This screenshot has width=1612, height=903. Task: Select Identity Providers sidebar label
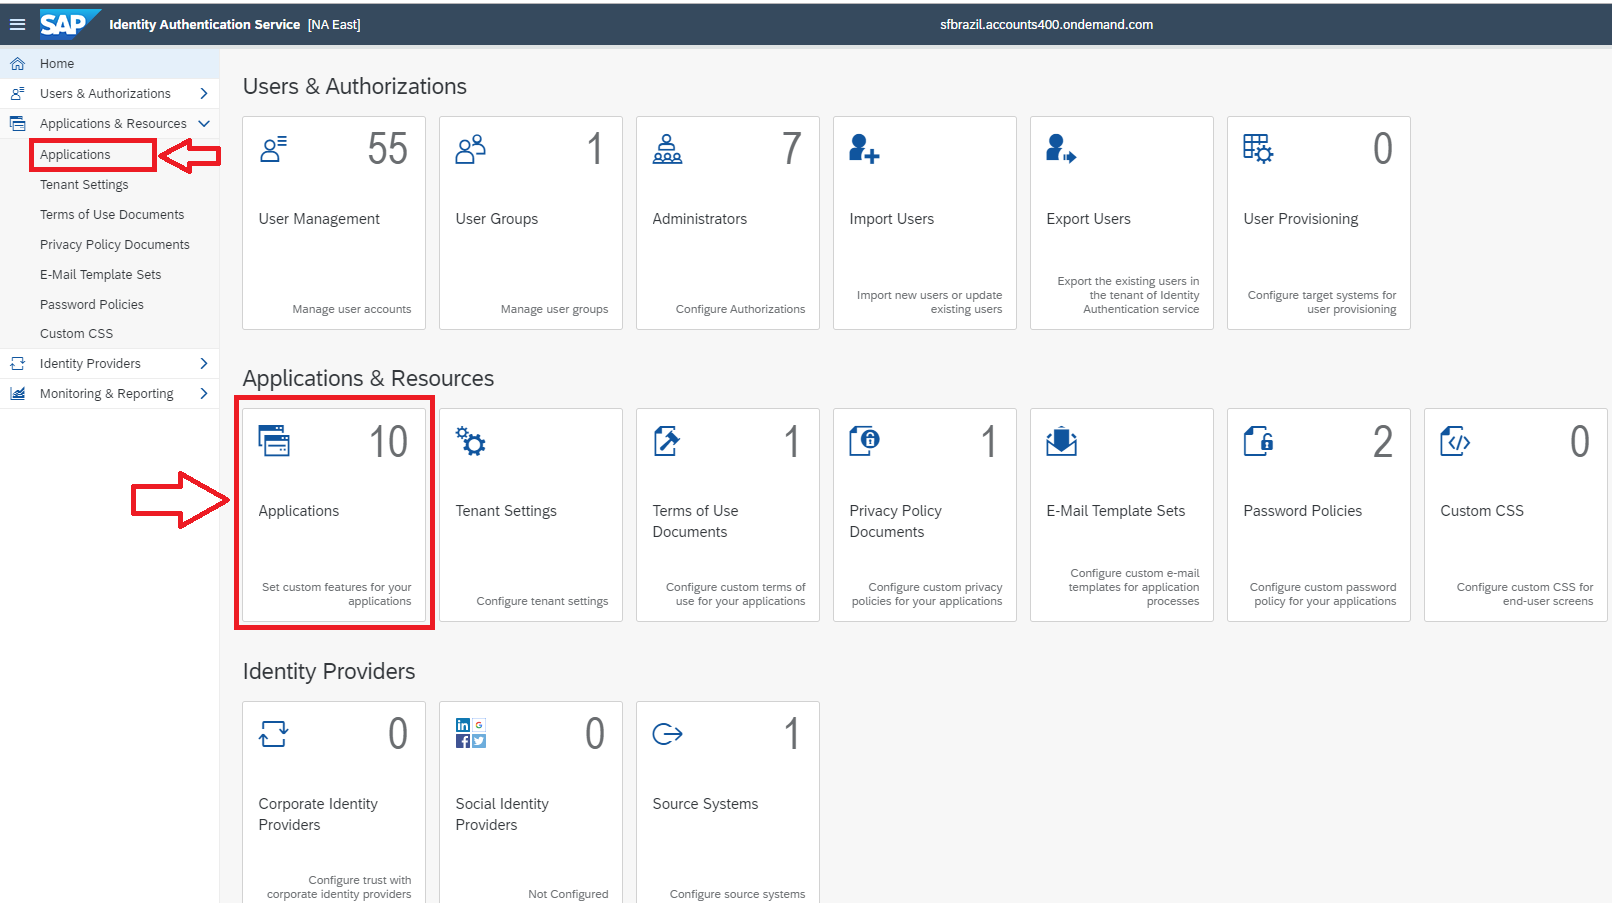click(x=90, y=363)
